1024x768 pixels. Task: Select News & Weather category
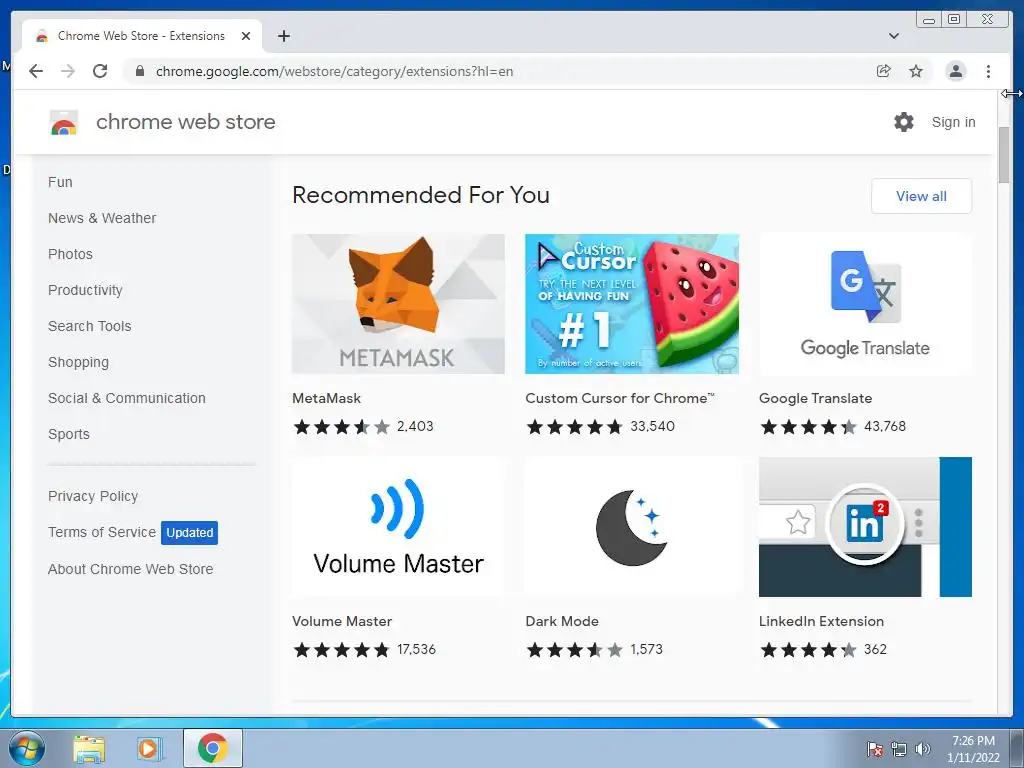[x=102, y=218]
